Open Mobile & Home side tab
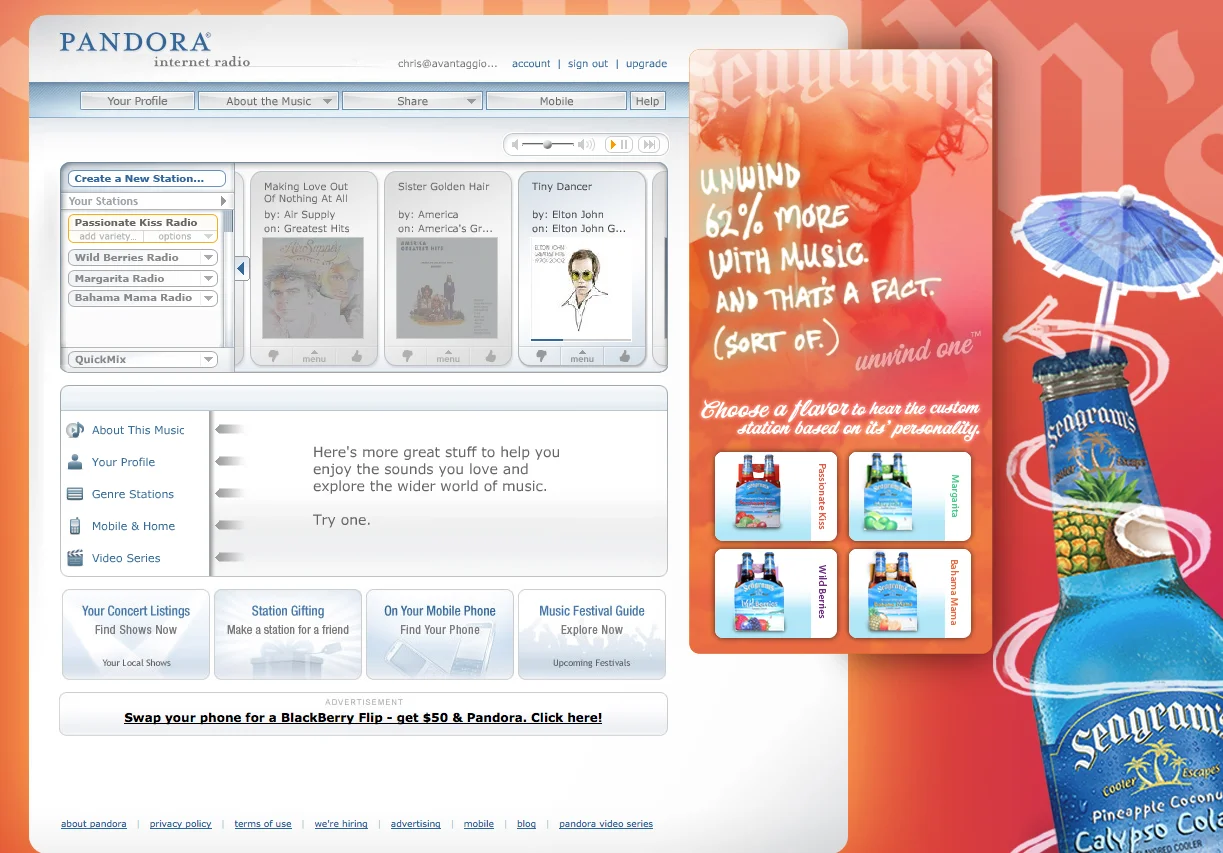Screen dimensions: 1223x853 [x=135, y=526]
